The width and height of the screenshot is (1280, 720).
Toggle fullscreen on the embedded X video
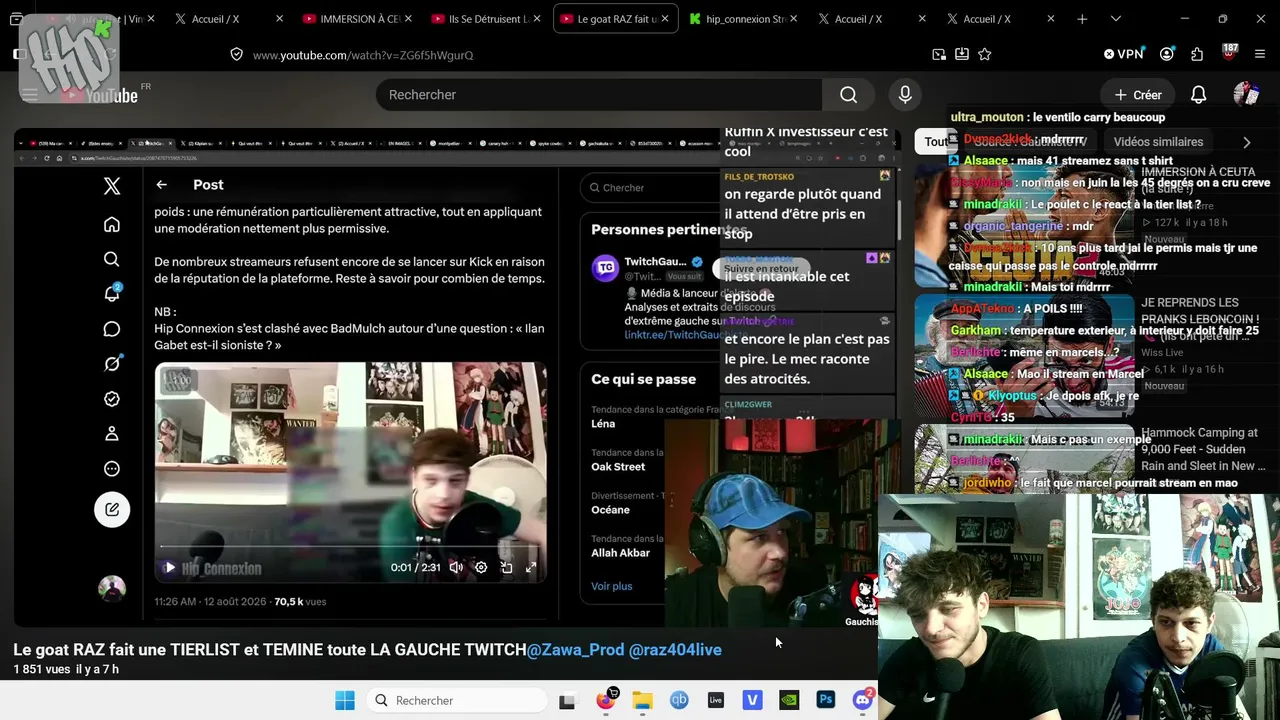click(531, 567)
